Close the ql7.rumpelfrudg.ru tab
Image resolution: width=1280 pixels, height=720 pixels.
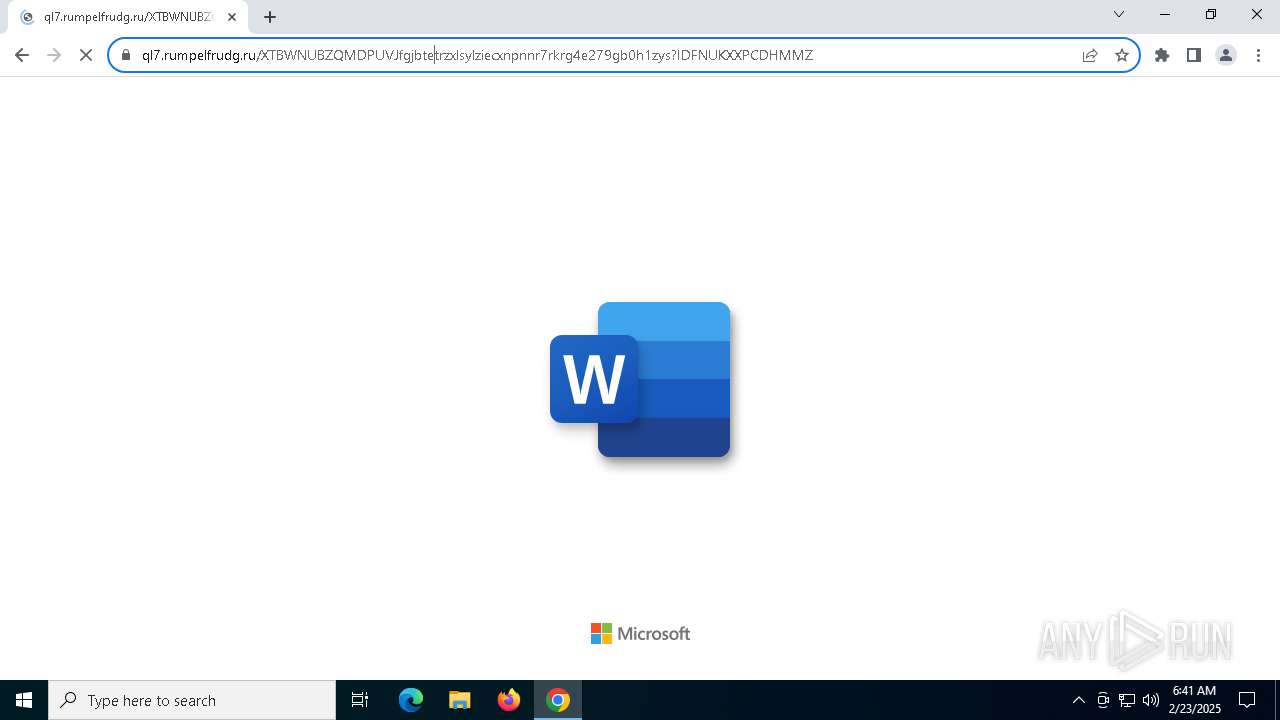coord(232,17)
